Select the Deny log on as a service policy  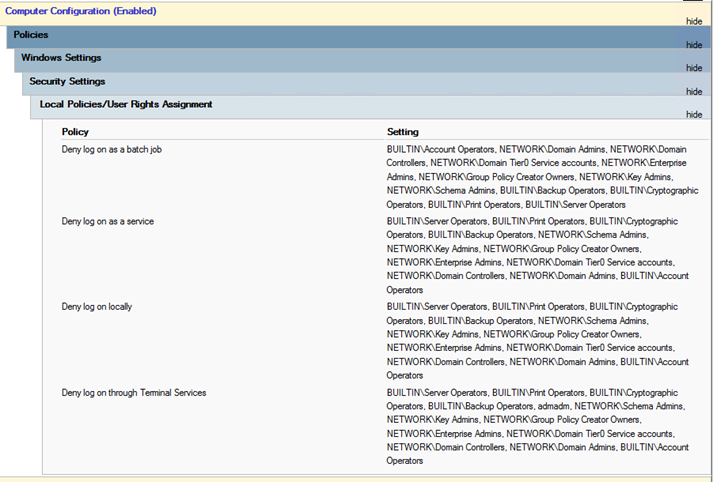(x=107, y=220)
